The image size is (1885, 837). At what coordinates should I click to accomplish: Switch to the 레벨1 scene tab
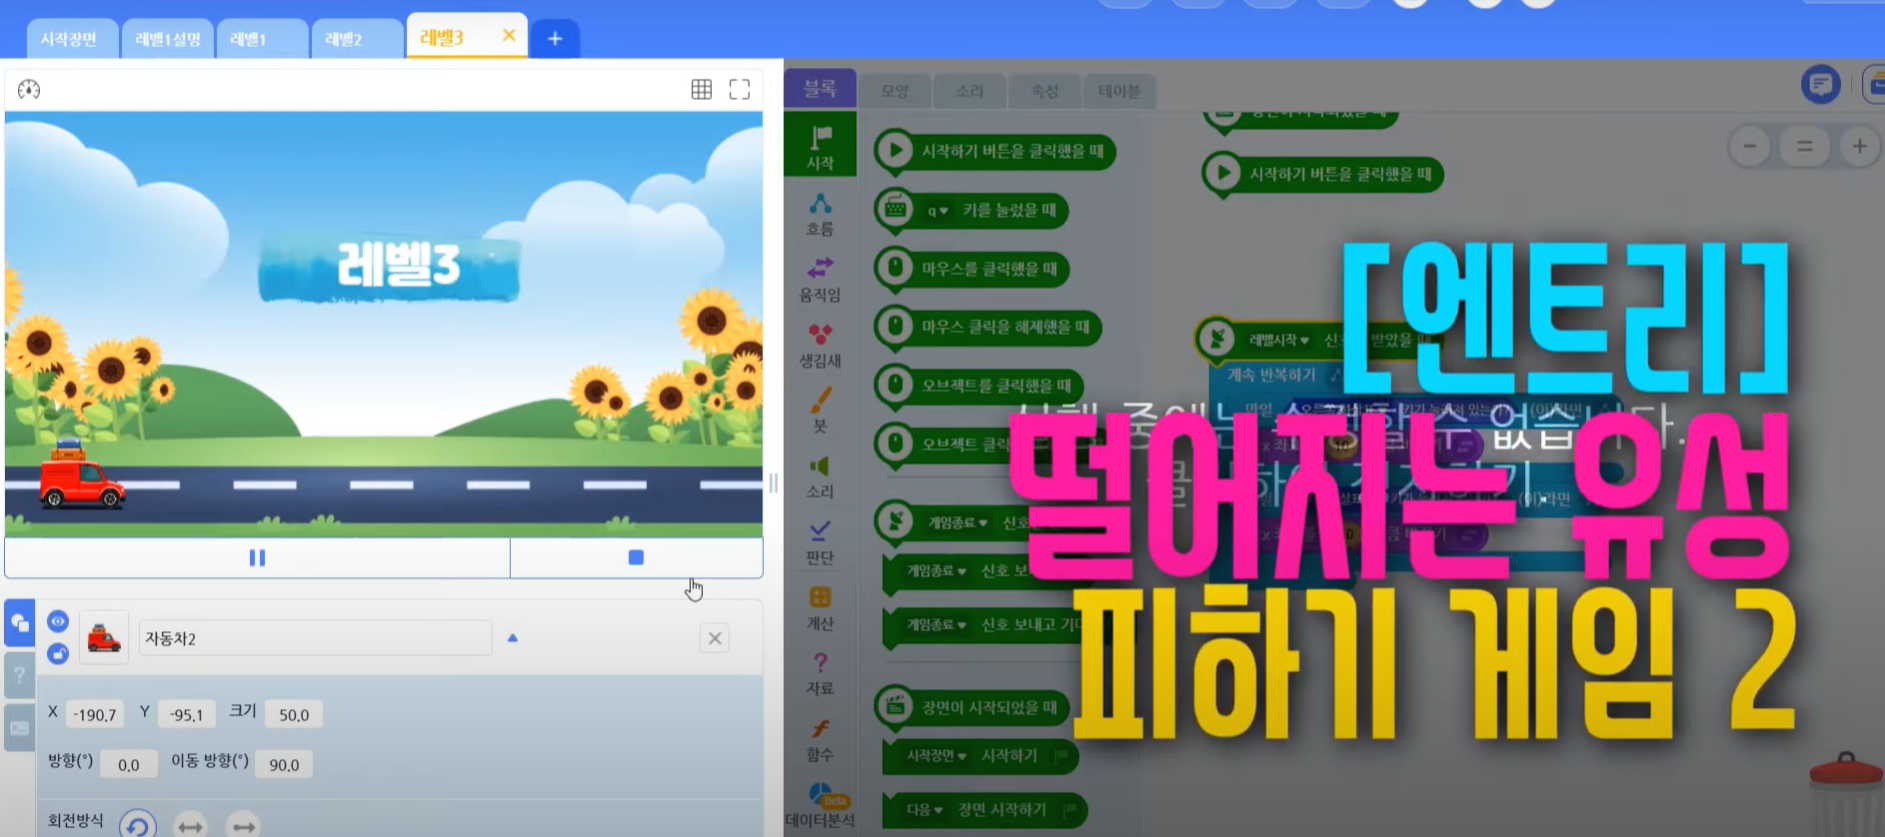tap(262, 39)
